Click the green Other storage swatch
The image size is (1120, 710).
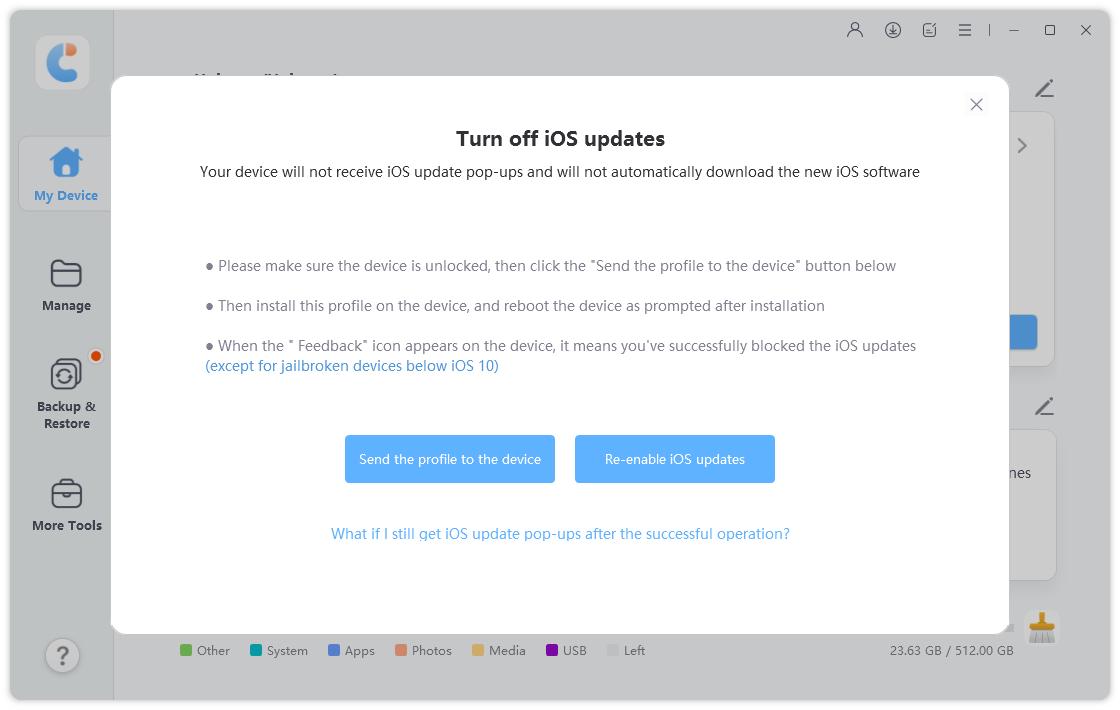click(x=186, y=650)
